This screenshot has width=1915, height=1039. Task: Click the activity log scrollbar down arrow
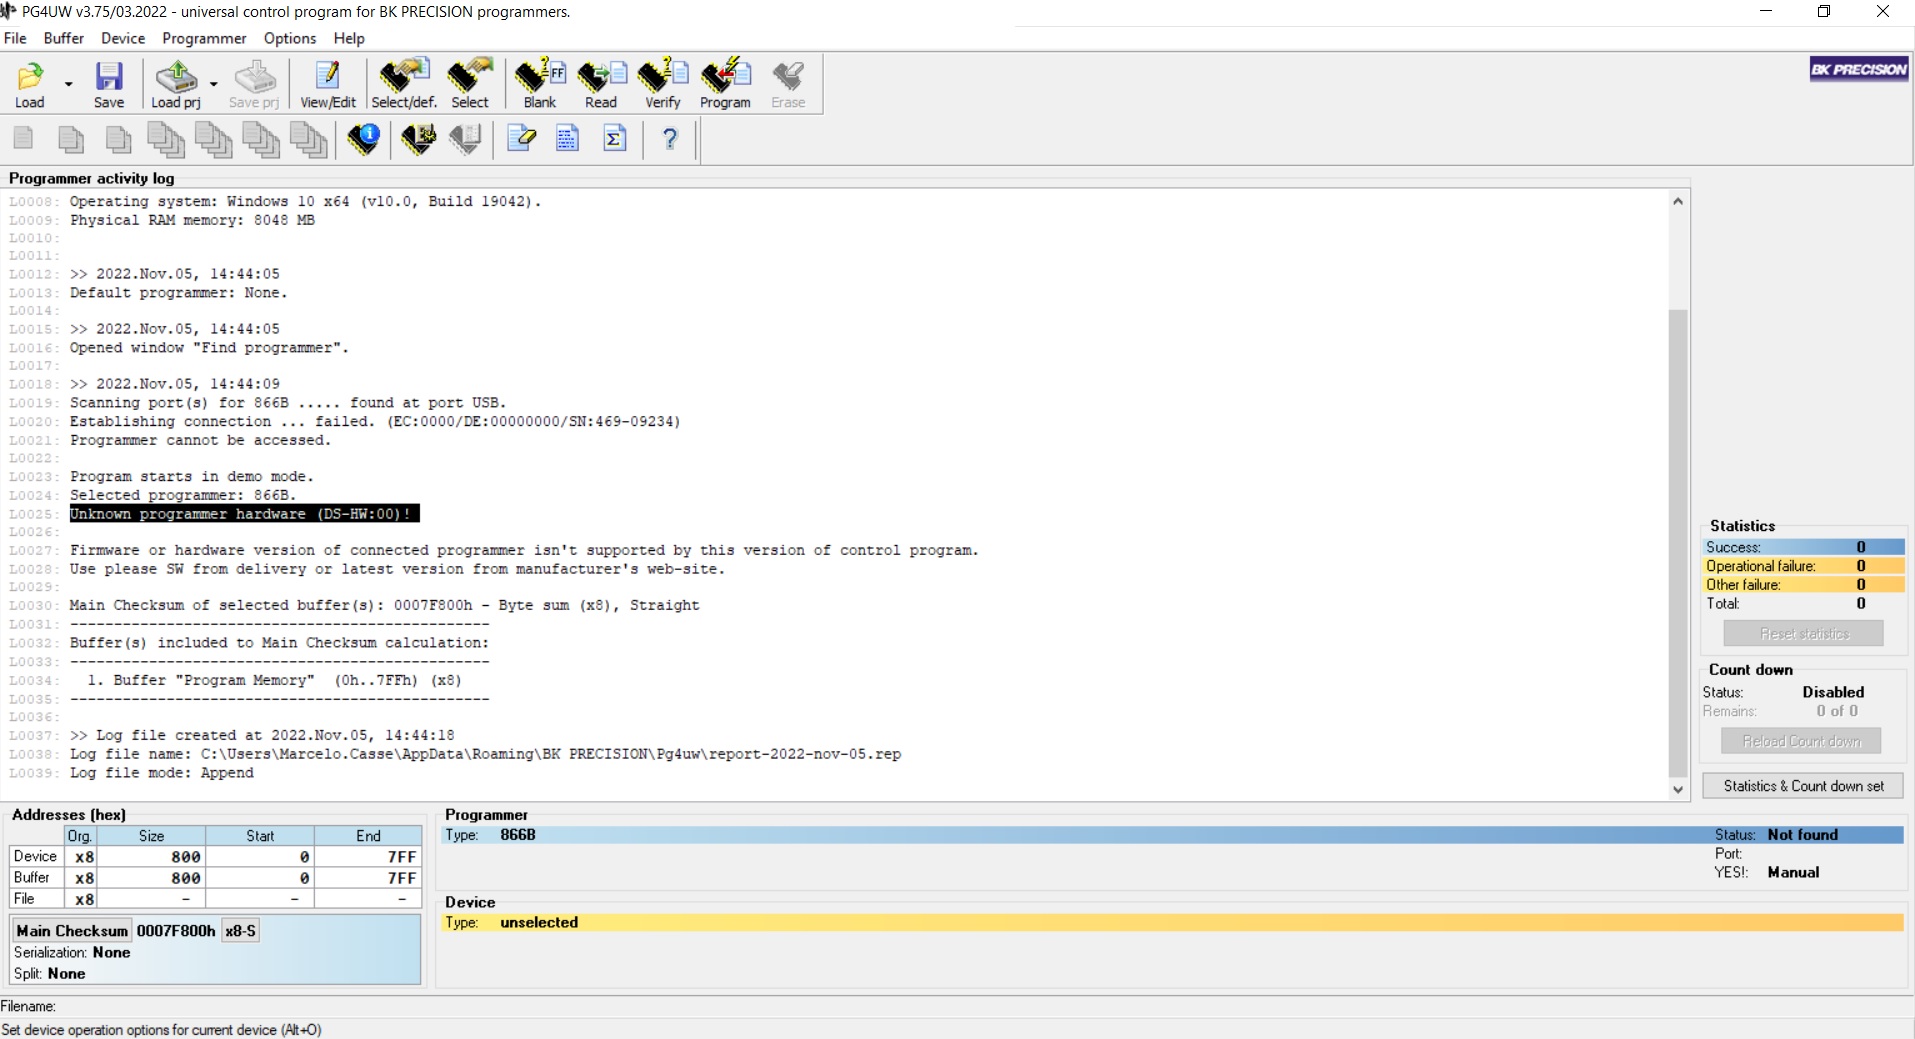1678,789
